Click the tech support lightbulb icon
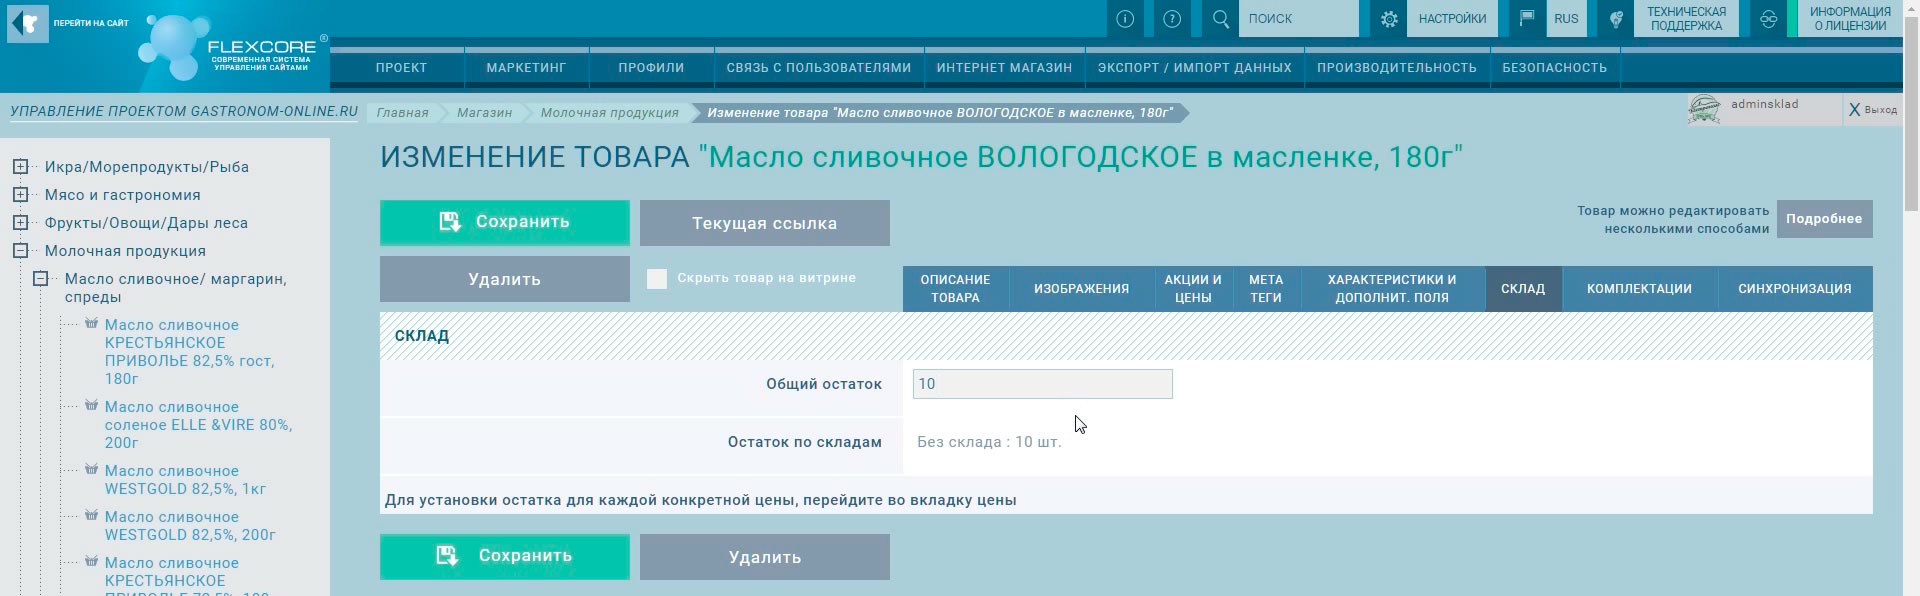 1616,18
